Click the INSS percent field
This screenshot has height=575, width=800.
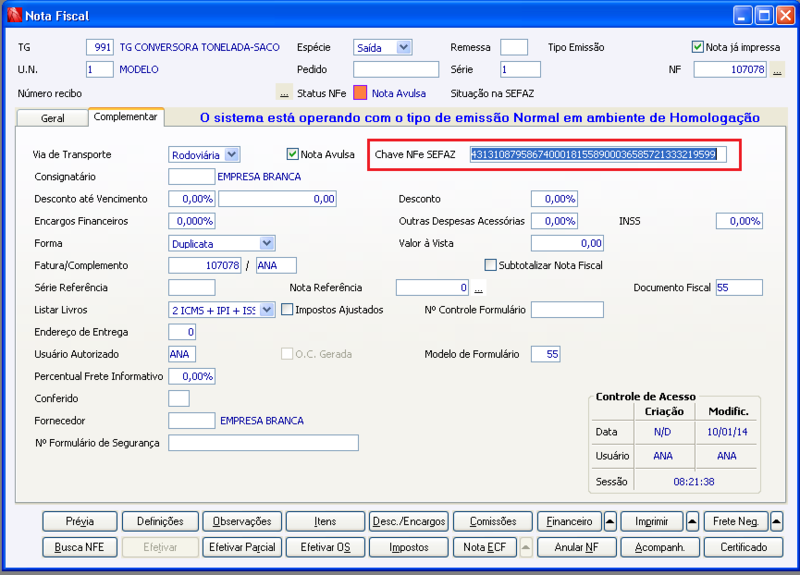[739, 221]
